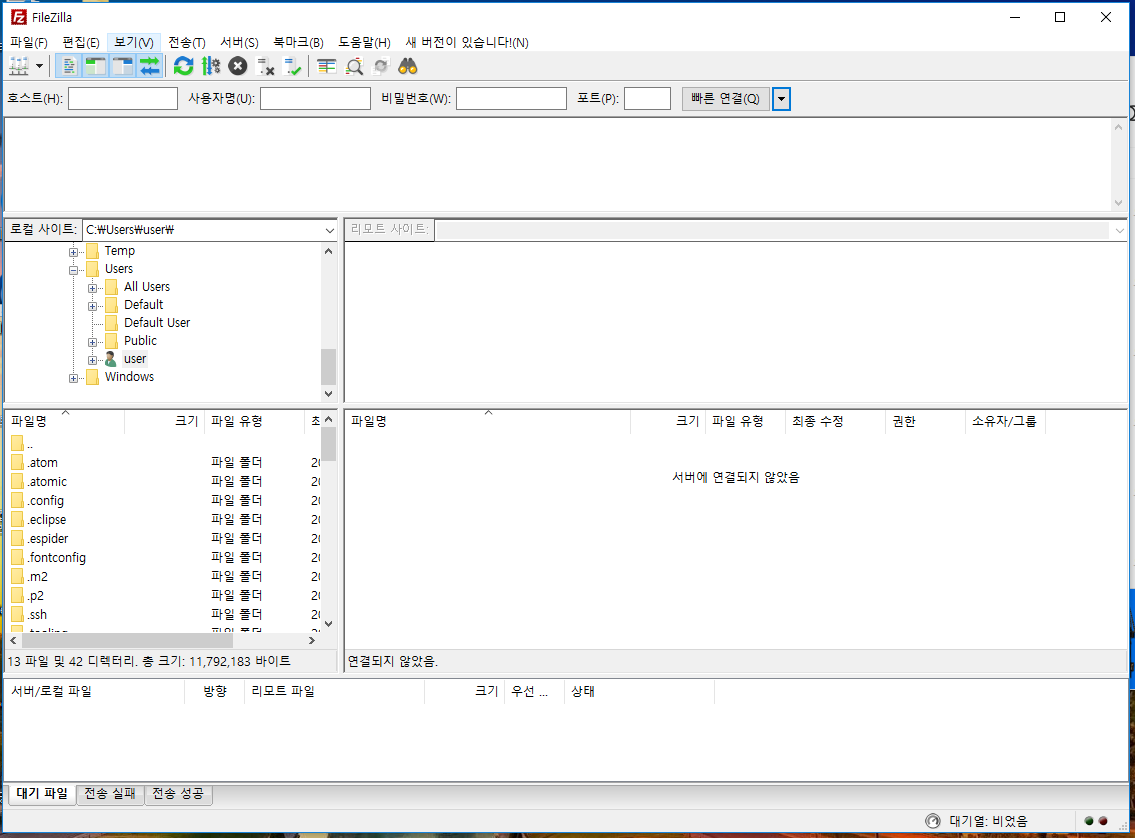Screen dimensions: 1135x838
Task: Select the .atomic folder
Action: coord(47,481)
